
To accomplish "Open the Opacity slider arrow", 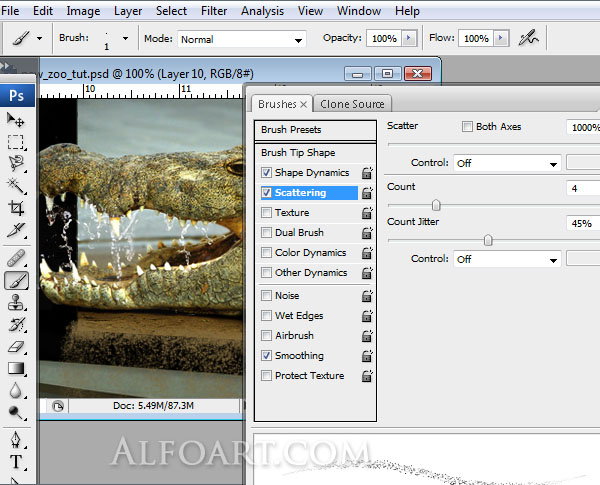I will 409,38.
